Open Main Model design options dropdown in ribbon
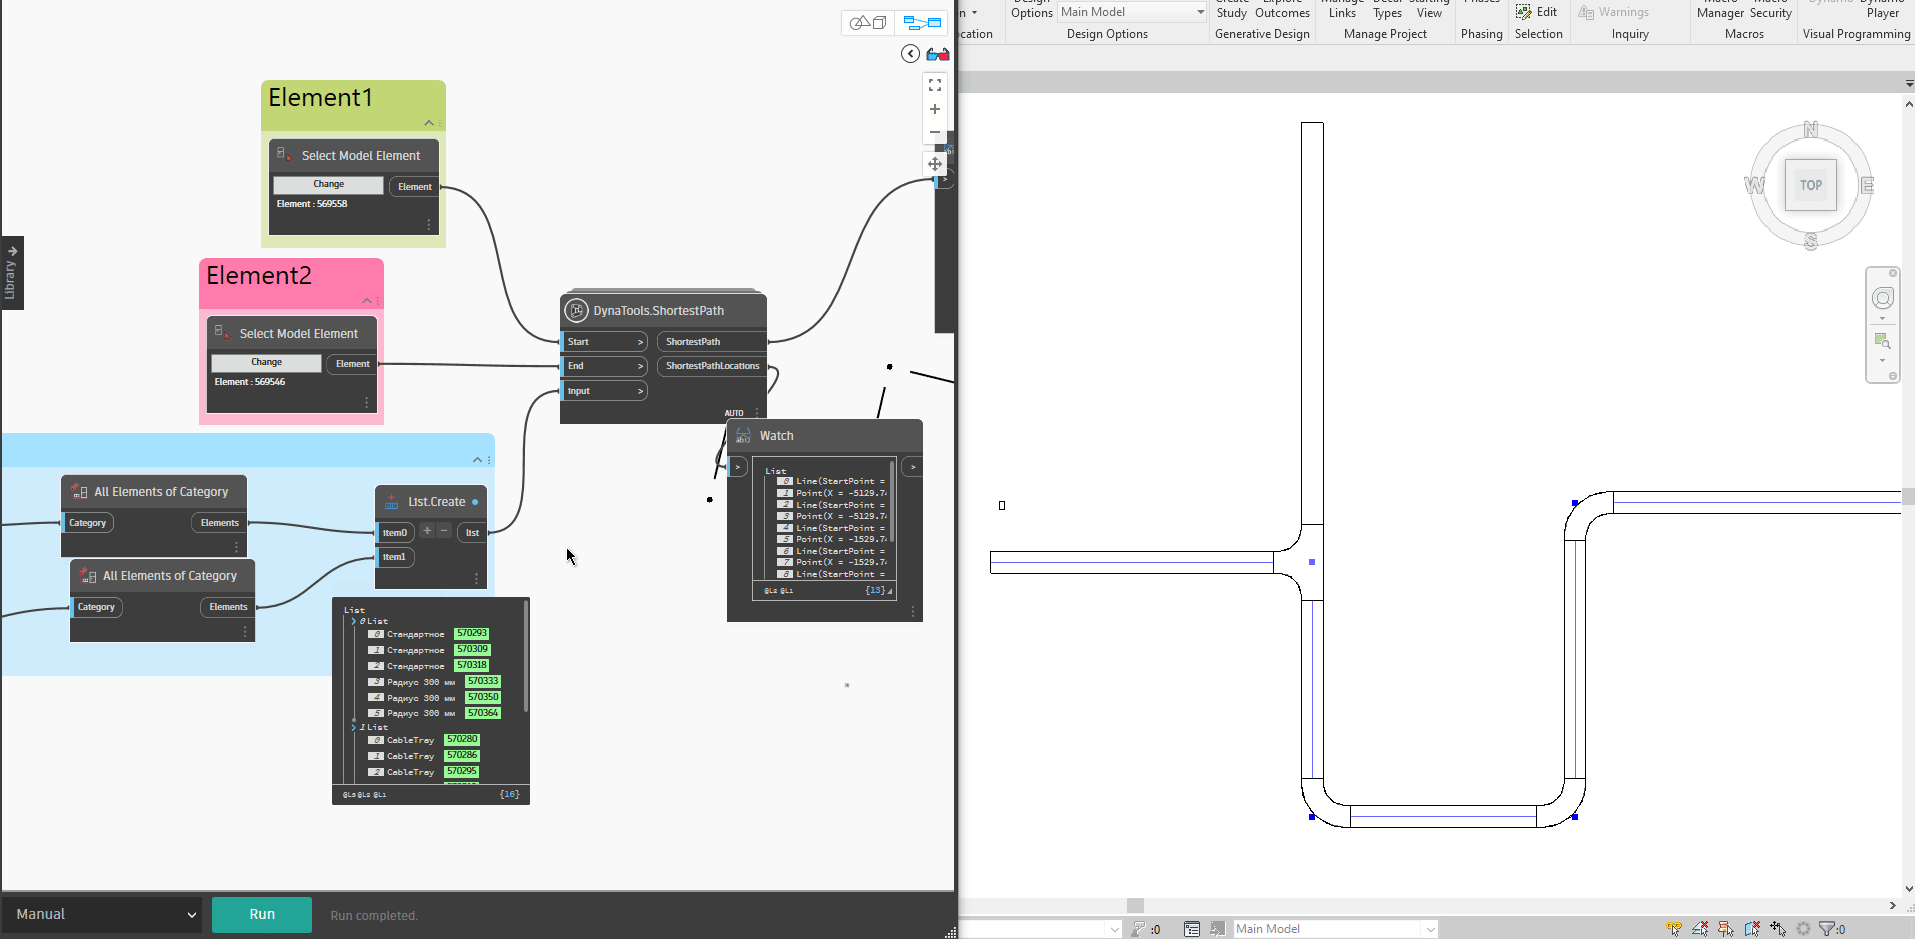 [x=1132, y=12]
